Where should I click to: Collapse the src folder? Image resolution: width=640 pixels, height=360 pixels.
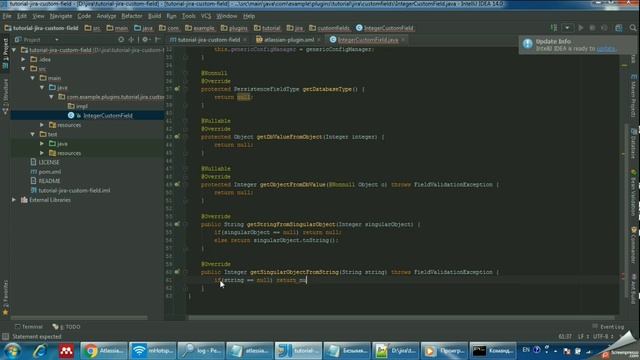(x=23, y=69)
